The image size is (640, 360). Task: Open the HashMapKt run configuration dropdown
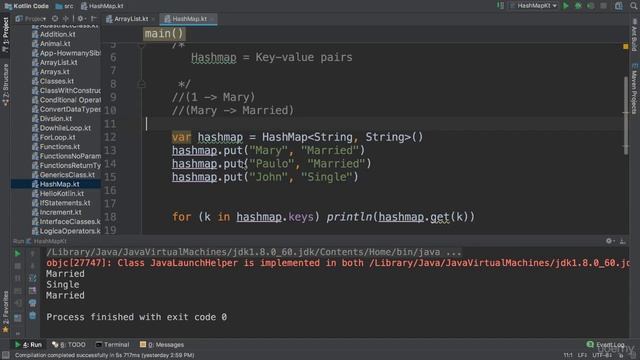tap(533, 6)
